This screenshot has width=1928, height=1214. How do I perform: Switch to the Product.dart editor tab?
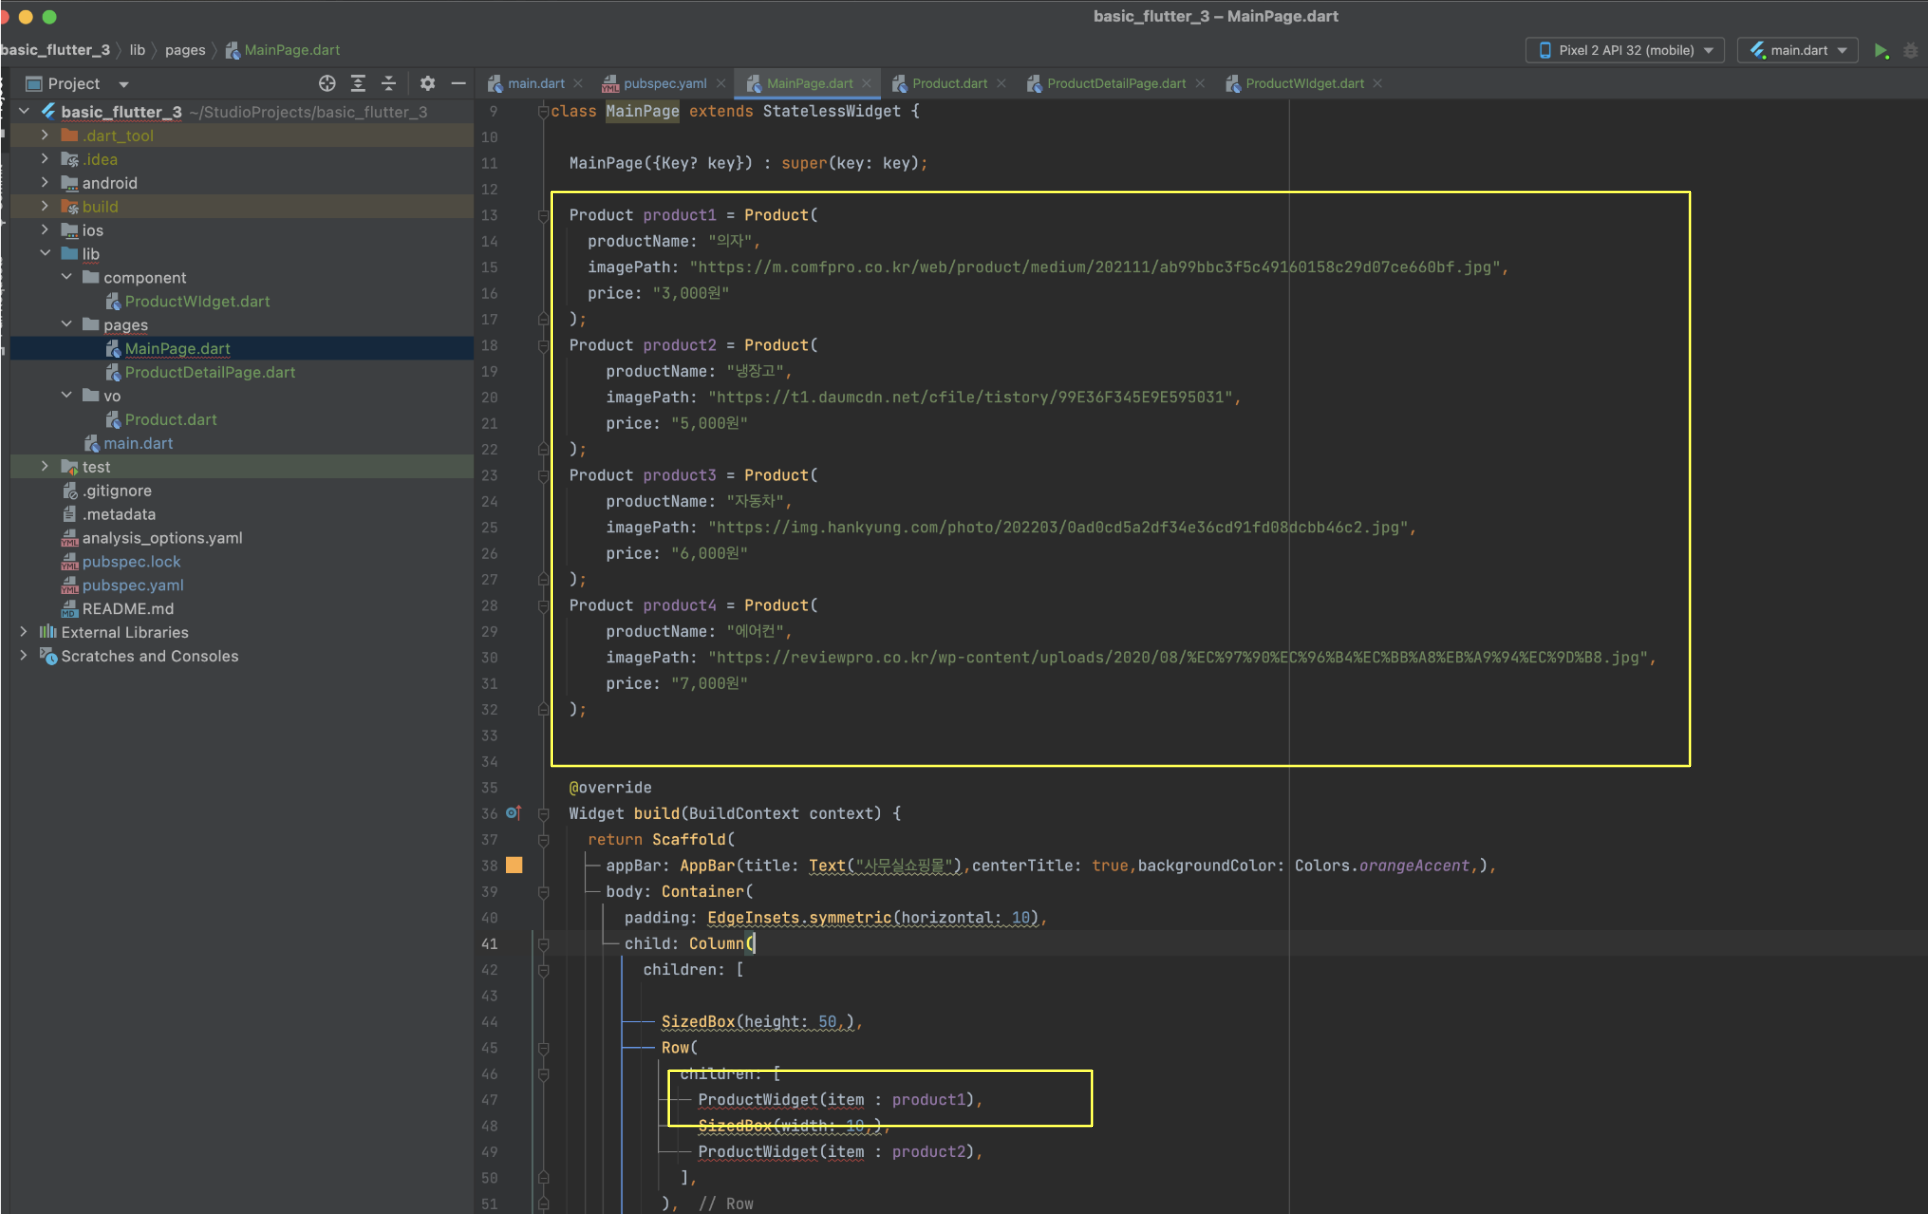948,83
